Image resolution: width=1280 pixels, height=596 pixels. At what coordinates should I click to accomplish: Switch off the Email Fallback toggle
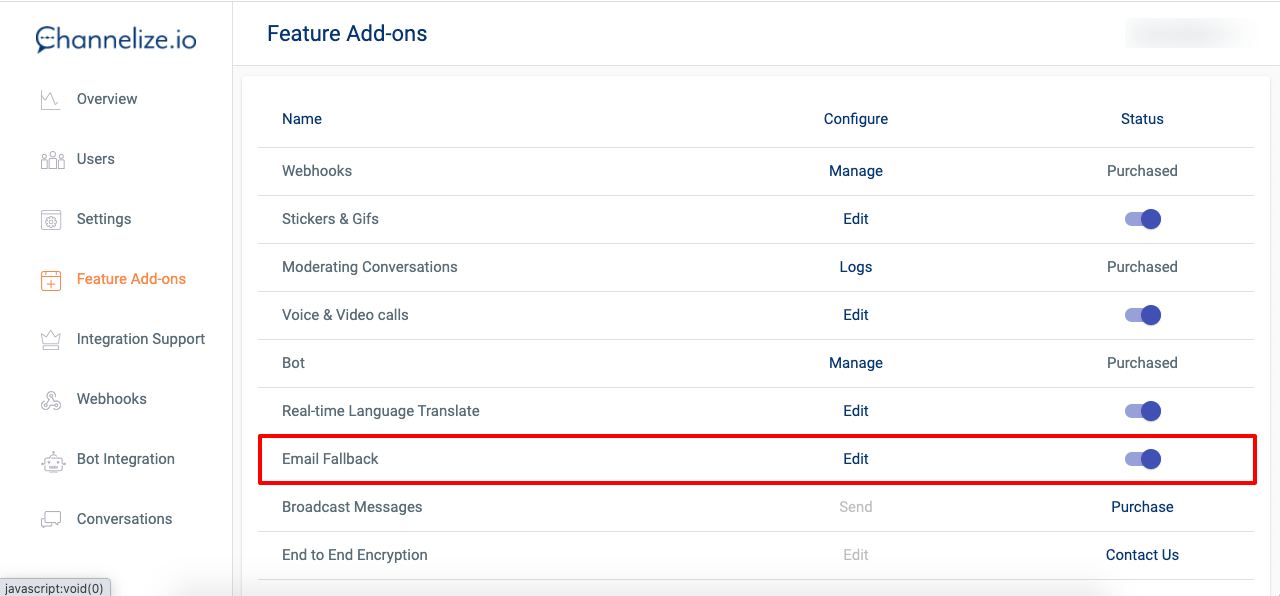pyautogui.click(x=1142, y=459)
